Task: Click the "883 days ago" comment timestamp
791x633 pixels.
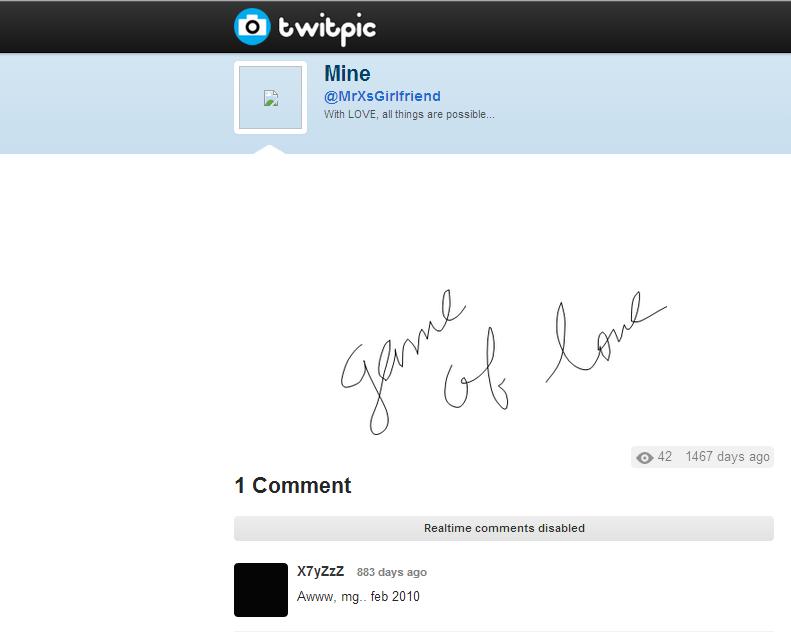Action: 391,572
